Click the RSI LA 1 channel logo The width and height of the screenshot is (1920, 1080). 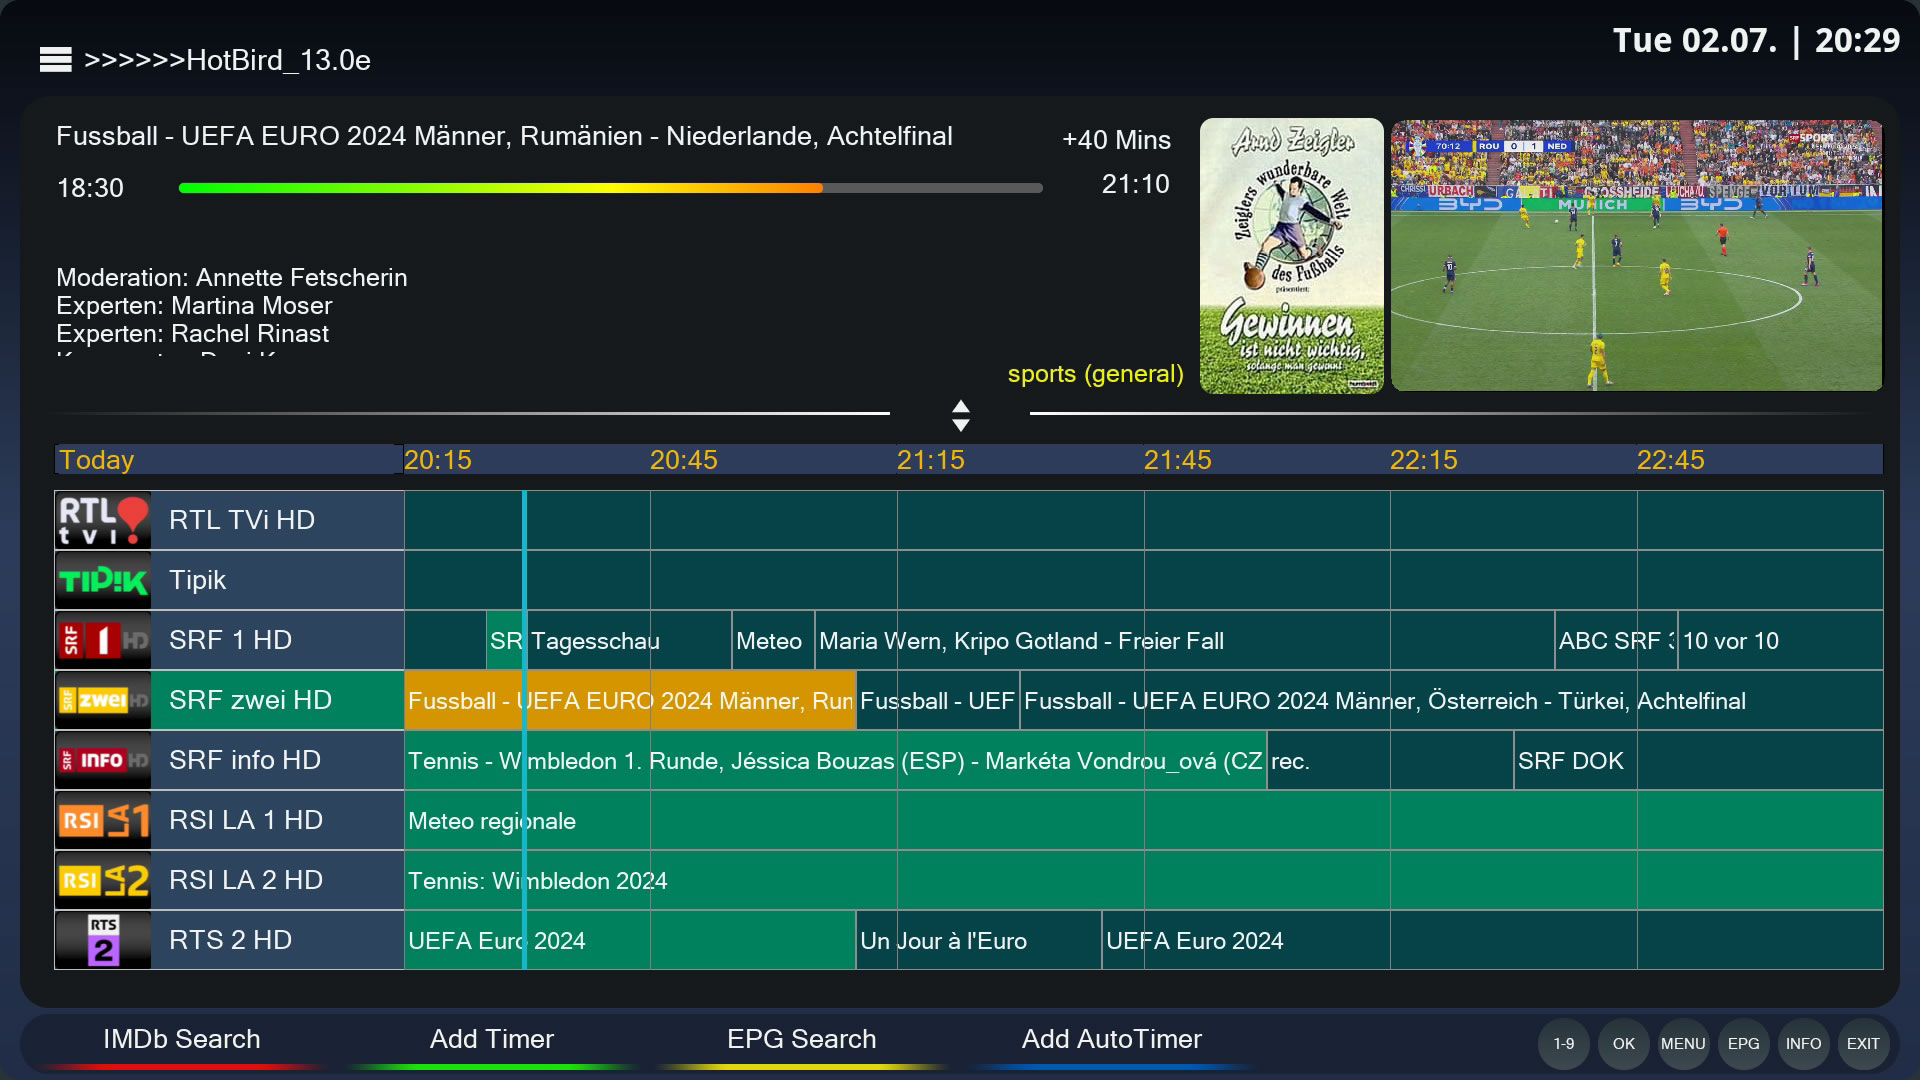(x=103, y=820)
